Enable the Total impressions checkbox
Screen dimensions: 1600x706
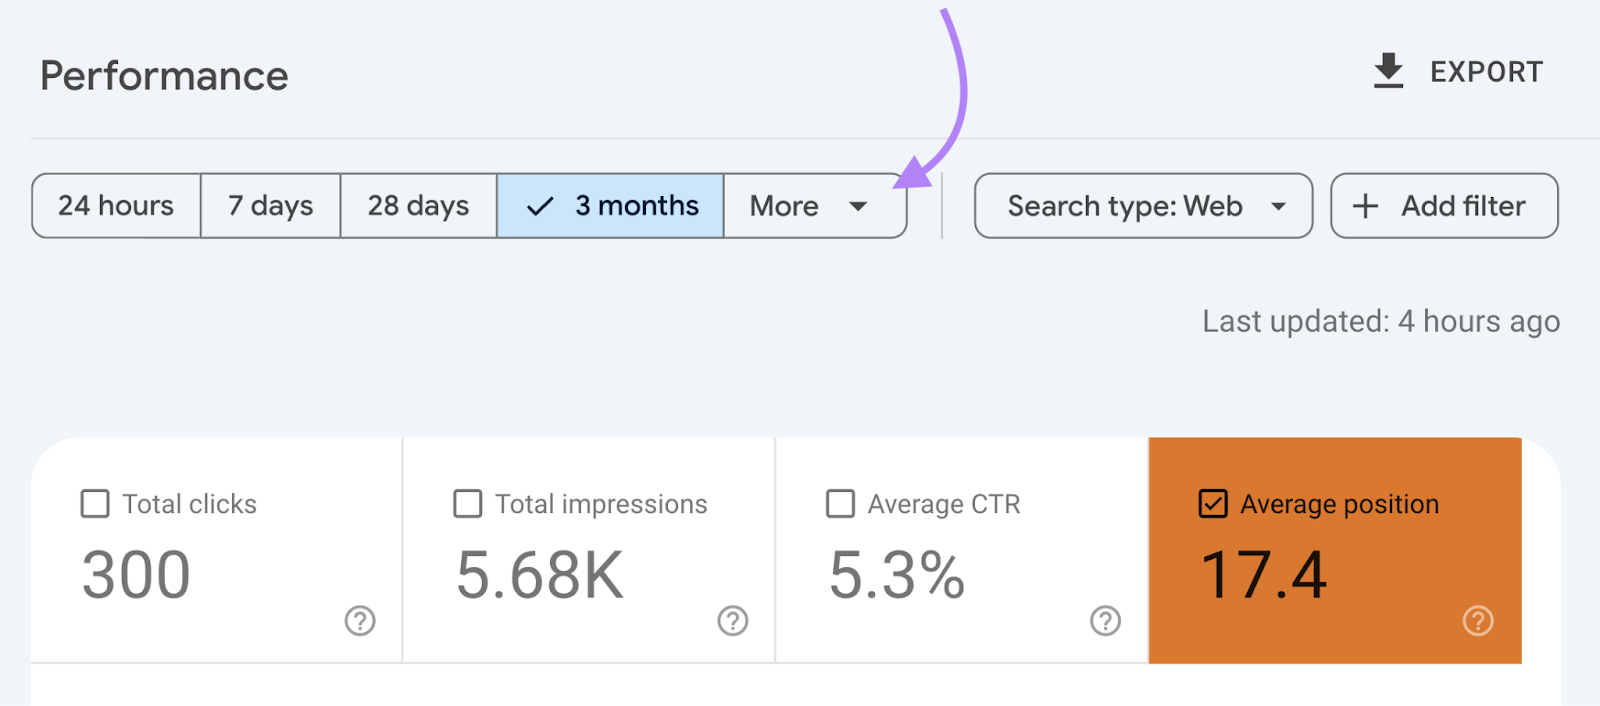coord(468,503)
